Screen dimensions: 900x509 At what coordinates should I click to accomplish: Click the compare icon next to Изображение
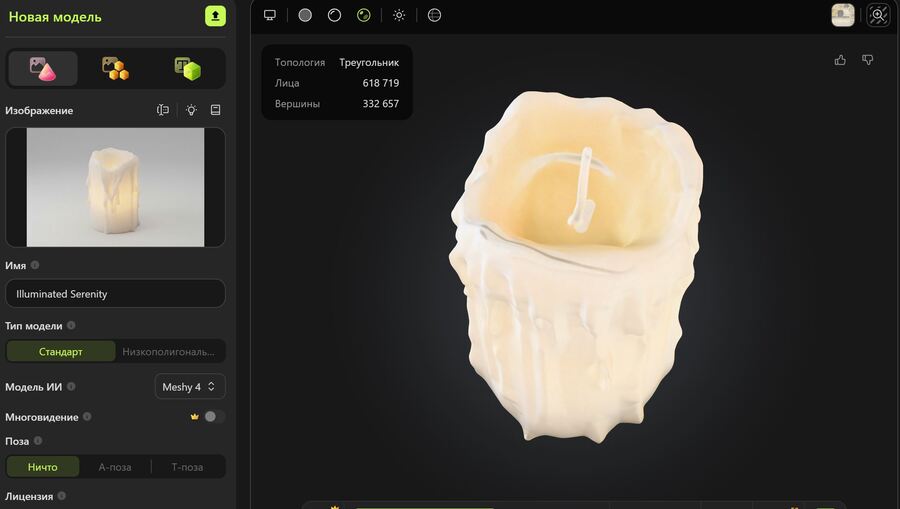click(163, 110)
